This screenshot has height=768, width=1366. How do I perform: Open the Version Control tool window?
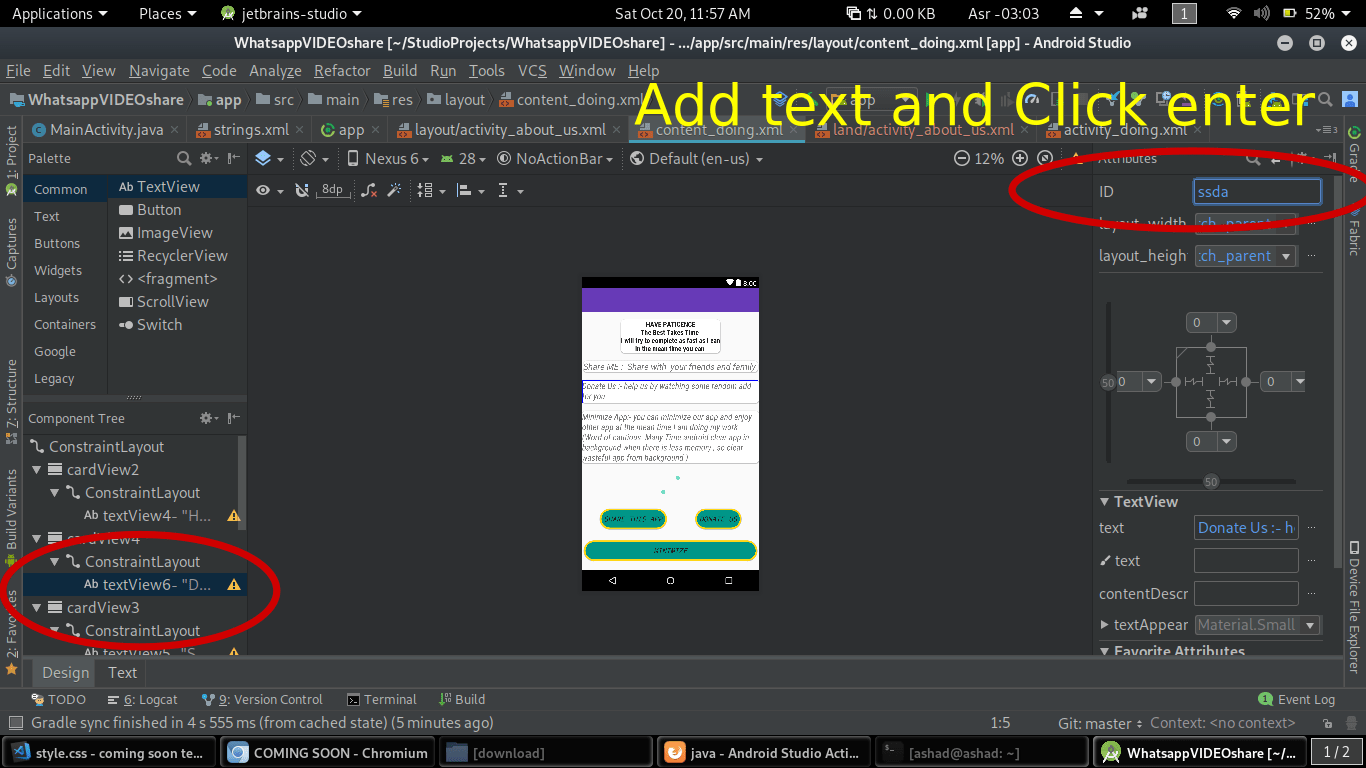click(262, 699)
